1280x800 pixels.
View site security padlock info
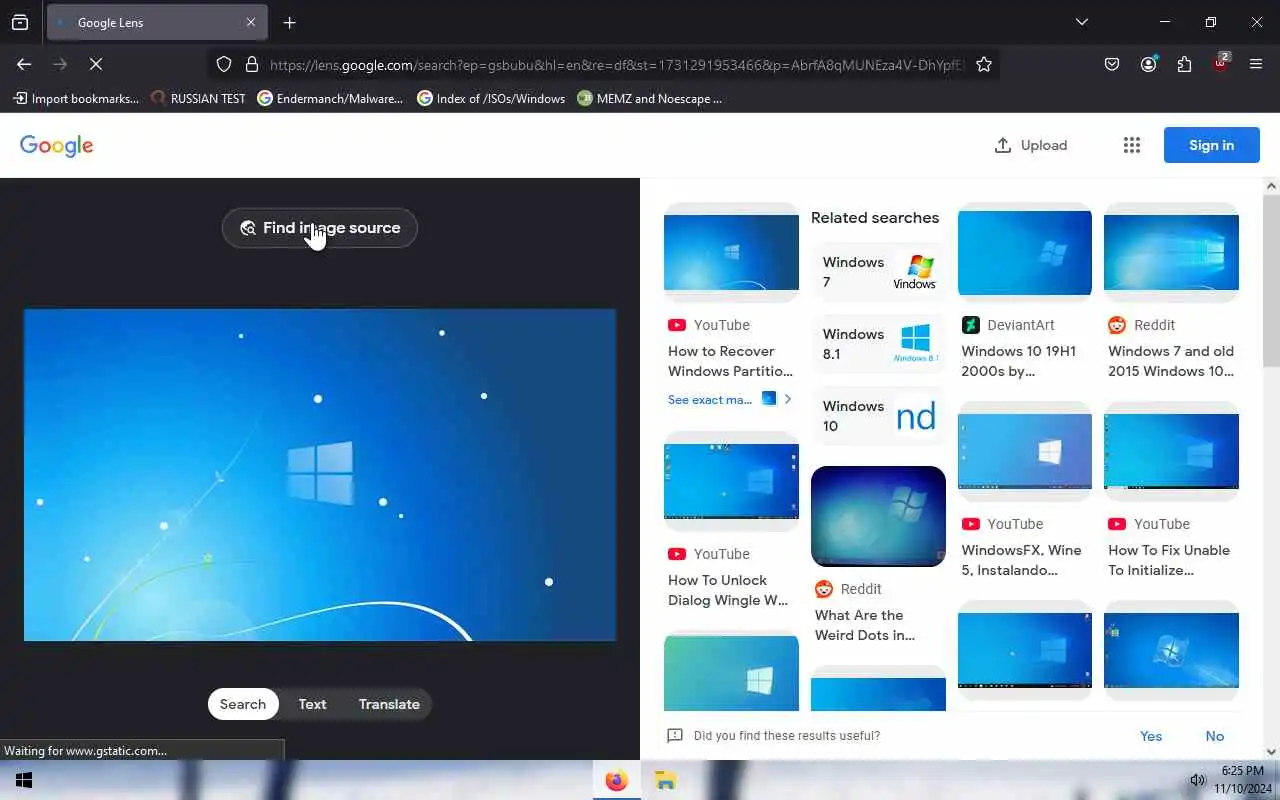[x=251, y=64]
